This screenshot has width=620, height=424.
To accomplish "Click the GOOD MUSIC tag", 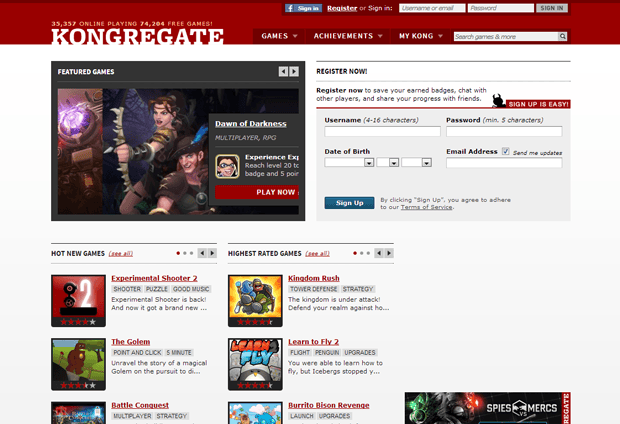I will pos(191,289).
